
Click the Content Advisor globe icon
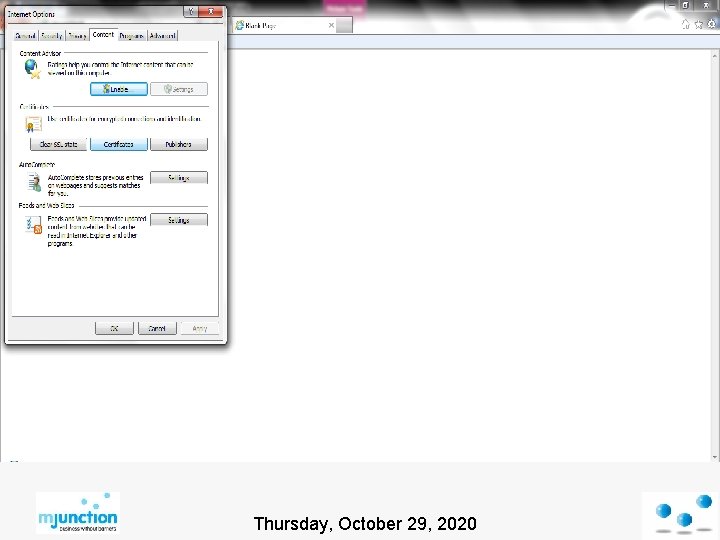32,69
